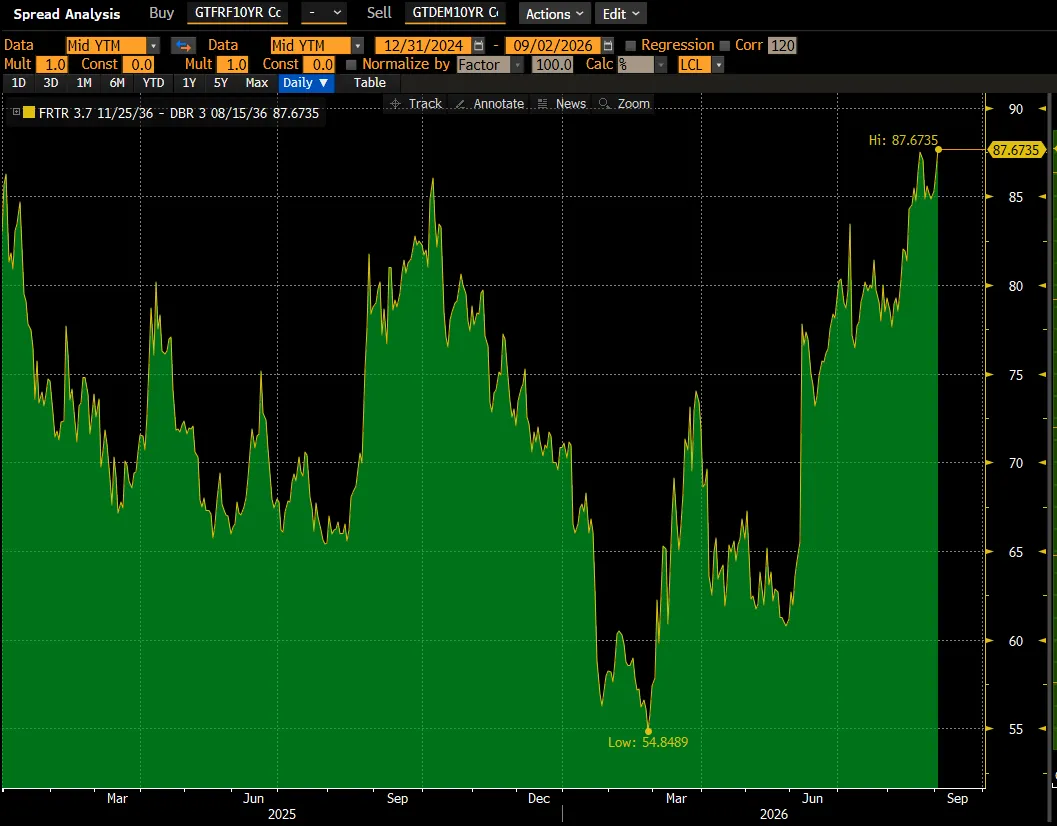Toggle the Normalize by checkbox
This screenshot has width=1057, height=826.
351,65
